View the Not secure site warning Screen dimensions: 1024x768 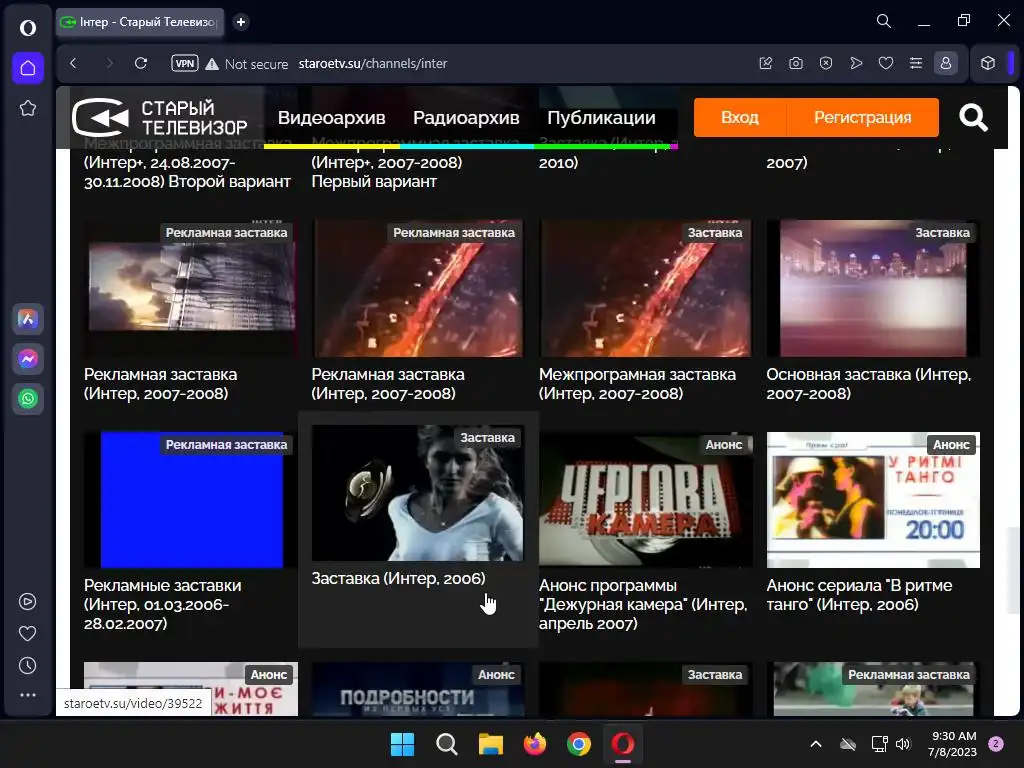tap(247, 64)
